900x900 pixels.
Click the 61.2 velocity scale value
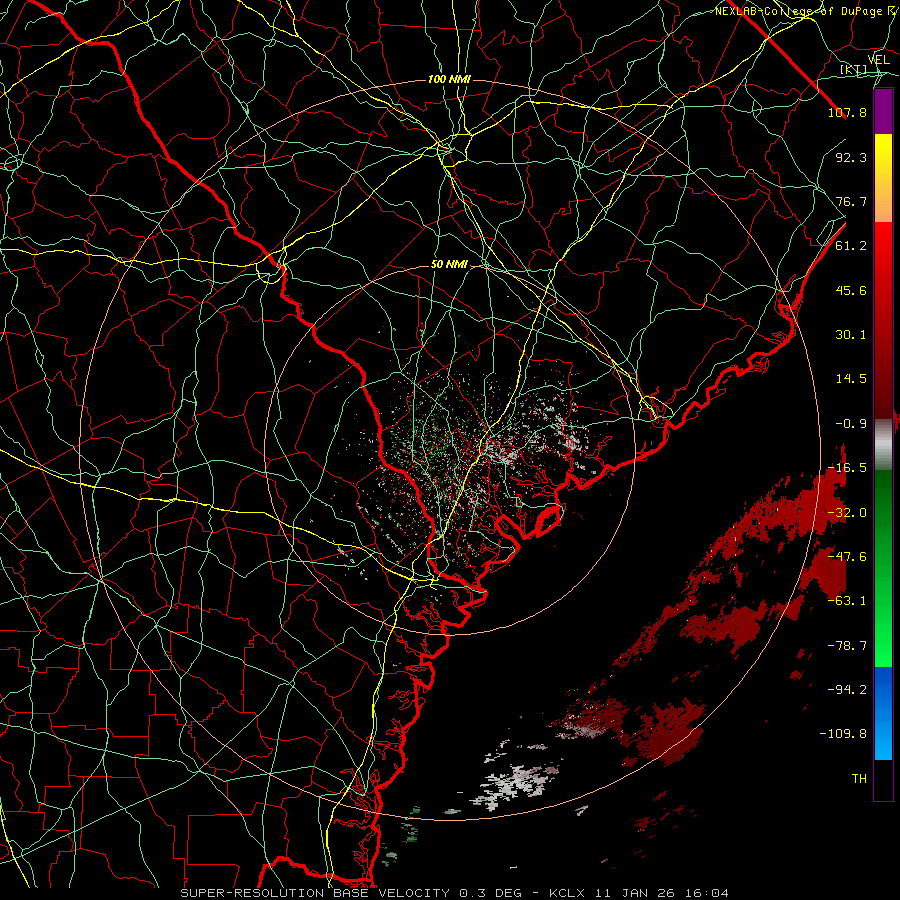coord(851,246)
